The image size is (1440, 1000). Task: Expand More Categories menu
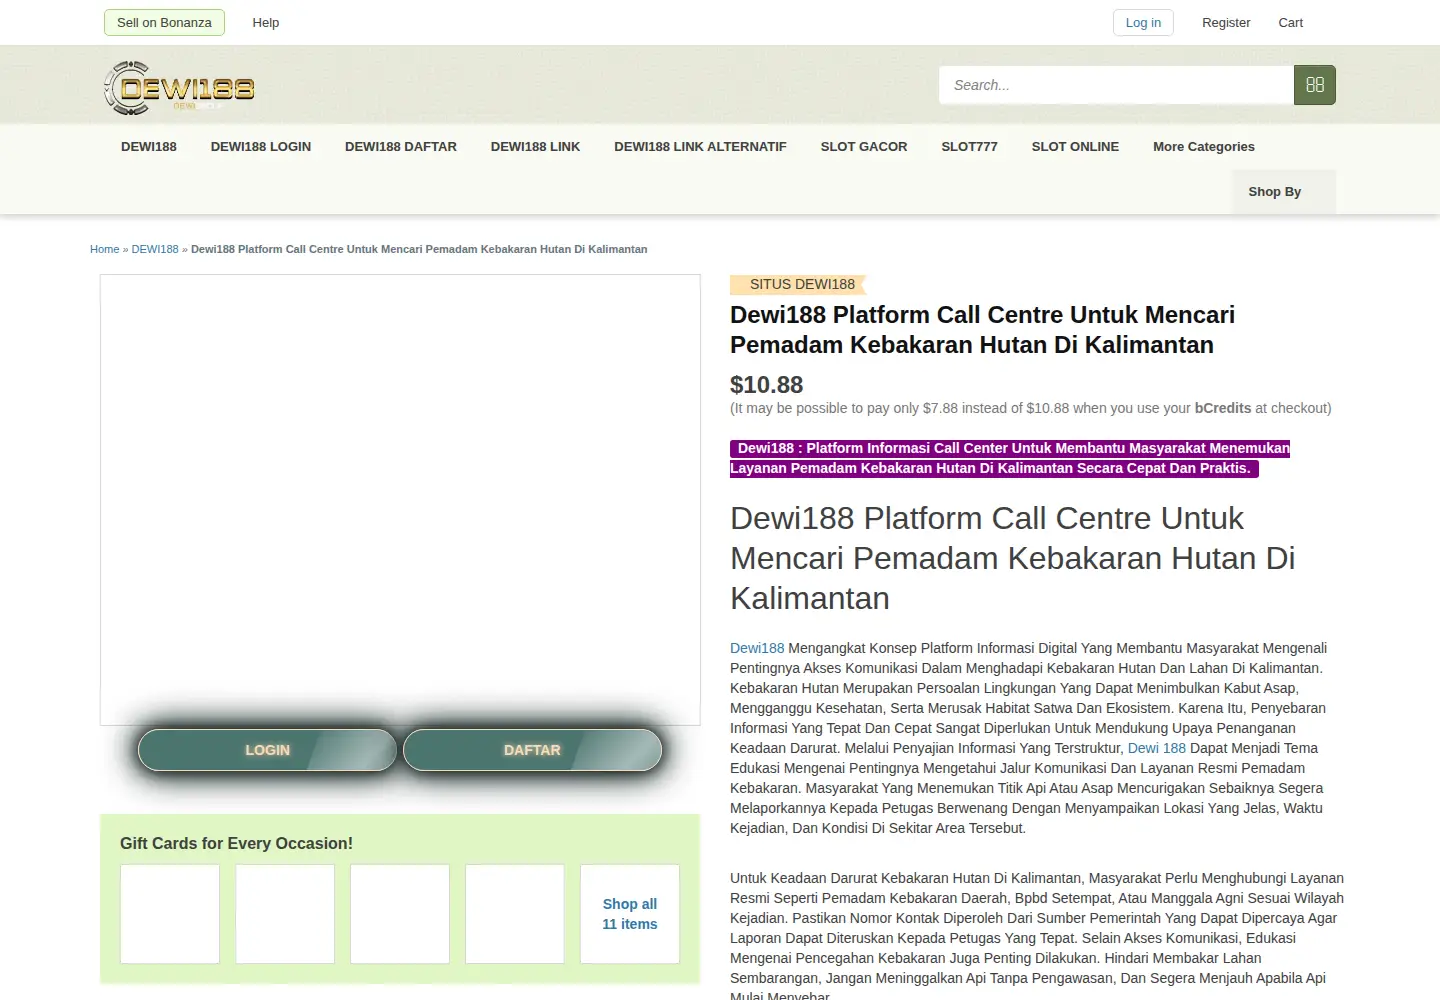[1203, 146]
